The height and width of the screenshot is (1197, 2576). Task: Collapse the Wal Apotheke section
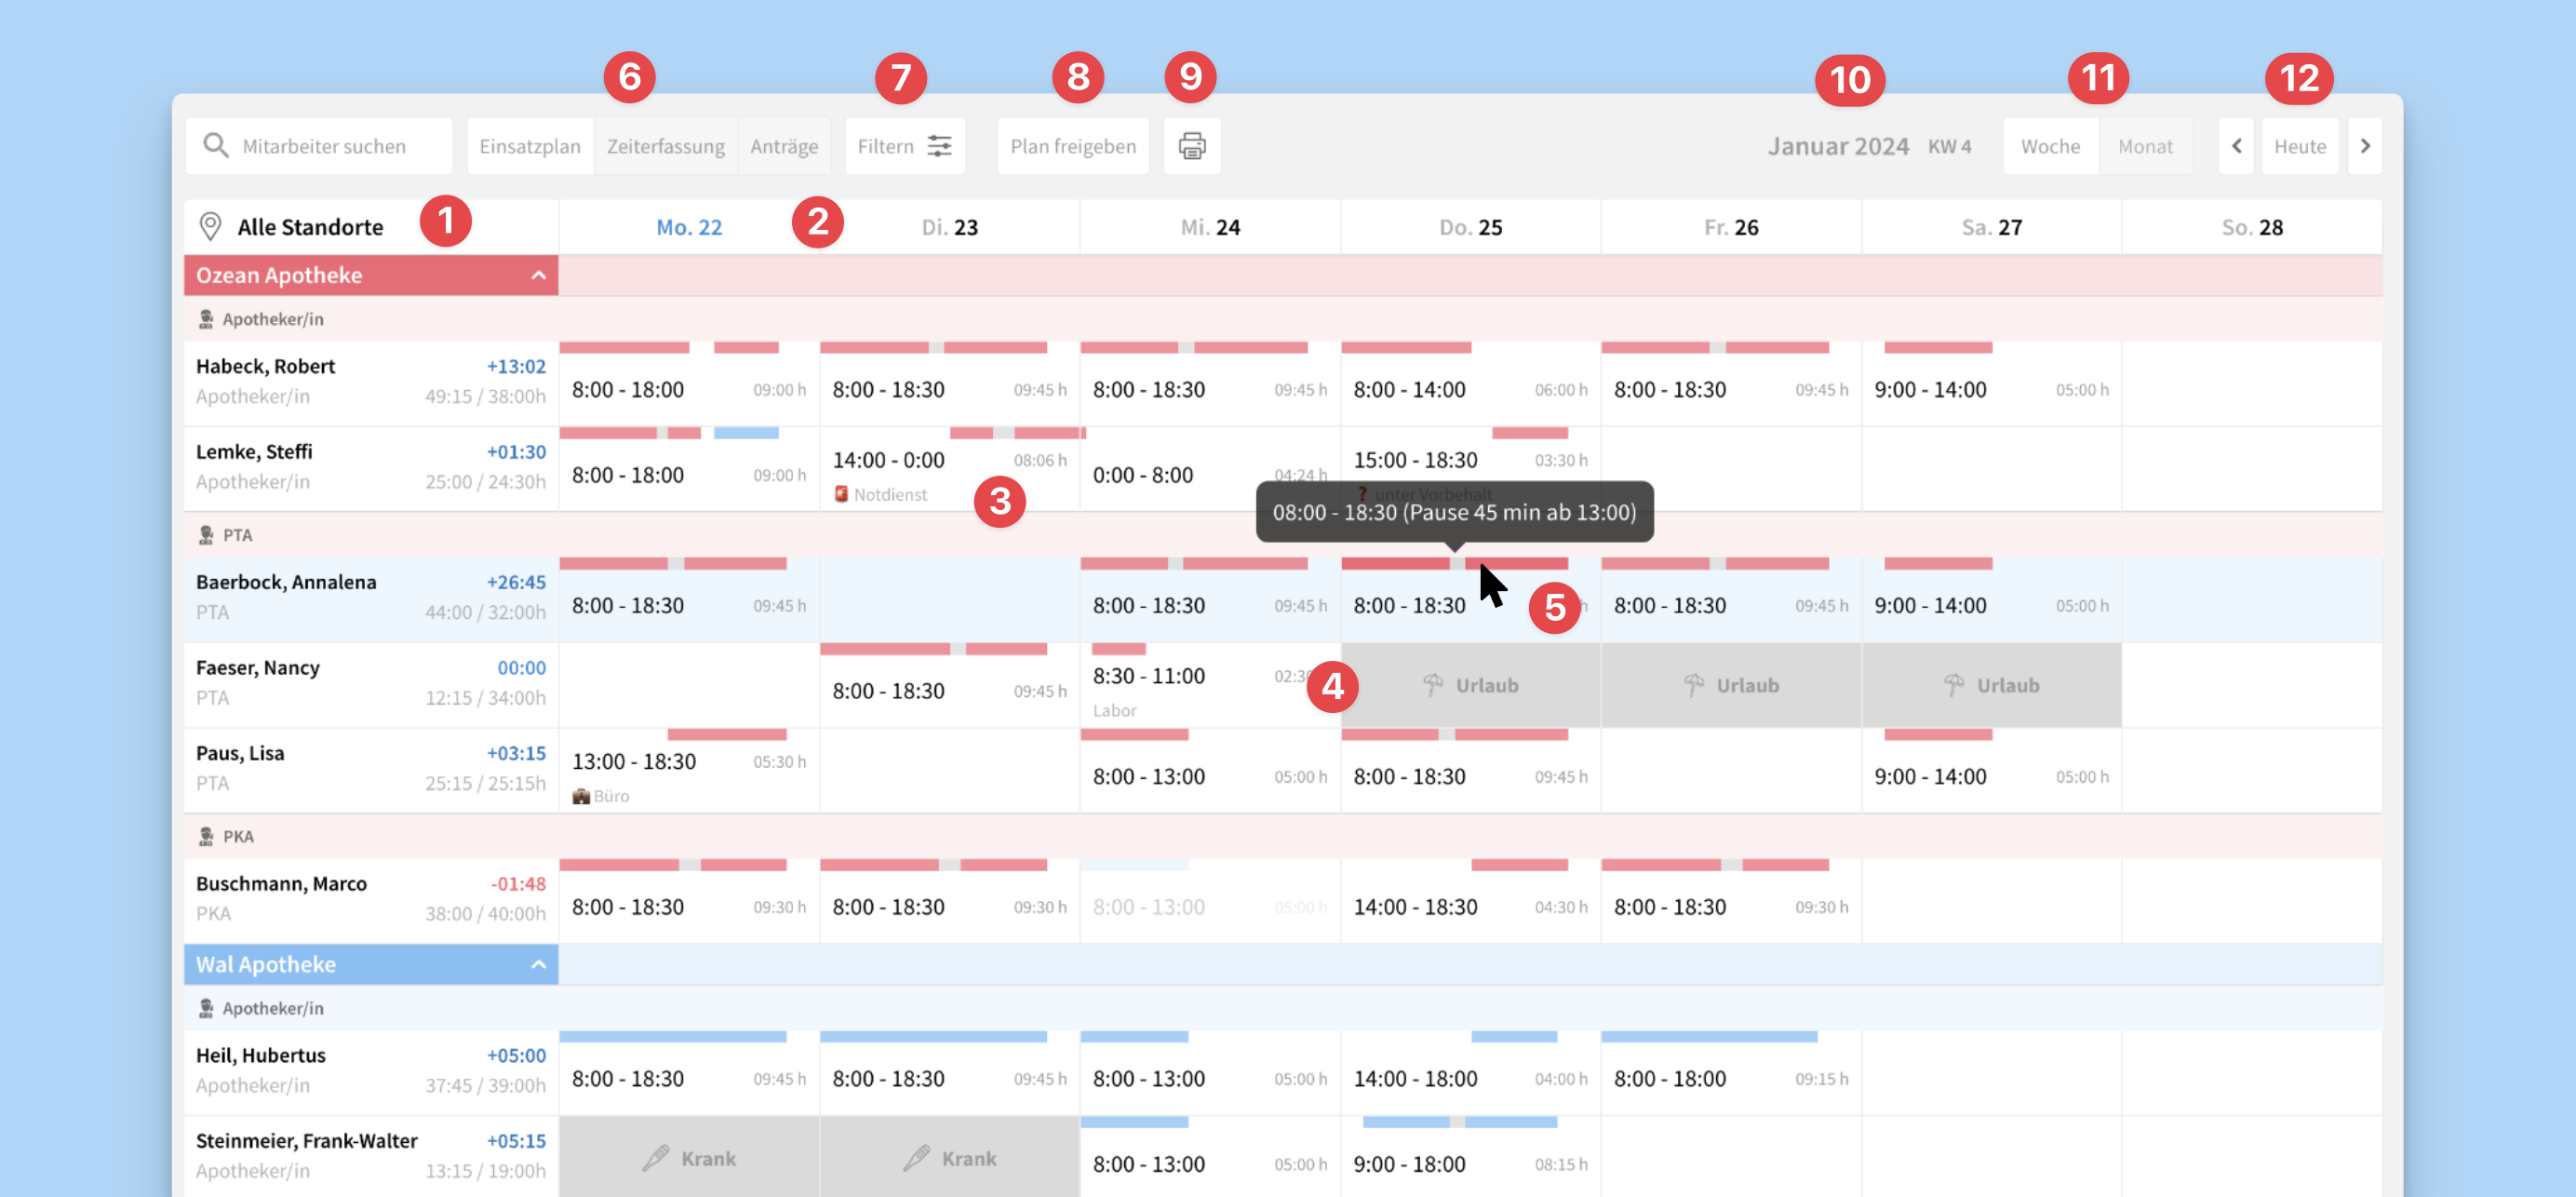pos(538,964)
